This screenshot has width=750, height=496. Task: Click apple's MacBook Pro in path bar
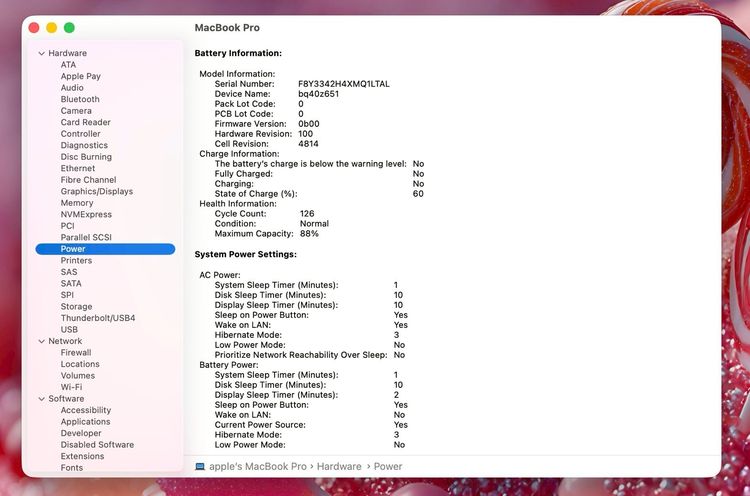(x=258, y=466)
